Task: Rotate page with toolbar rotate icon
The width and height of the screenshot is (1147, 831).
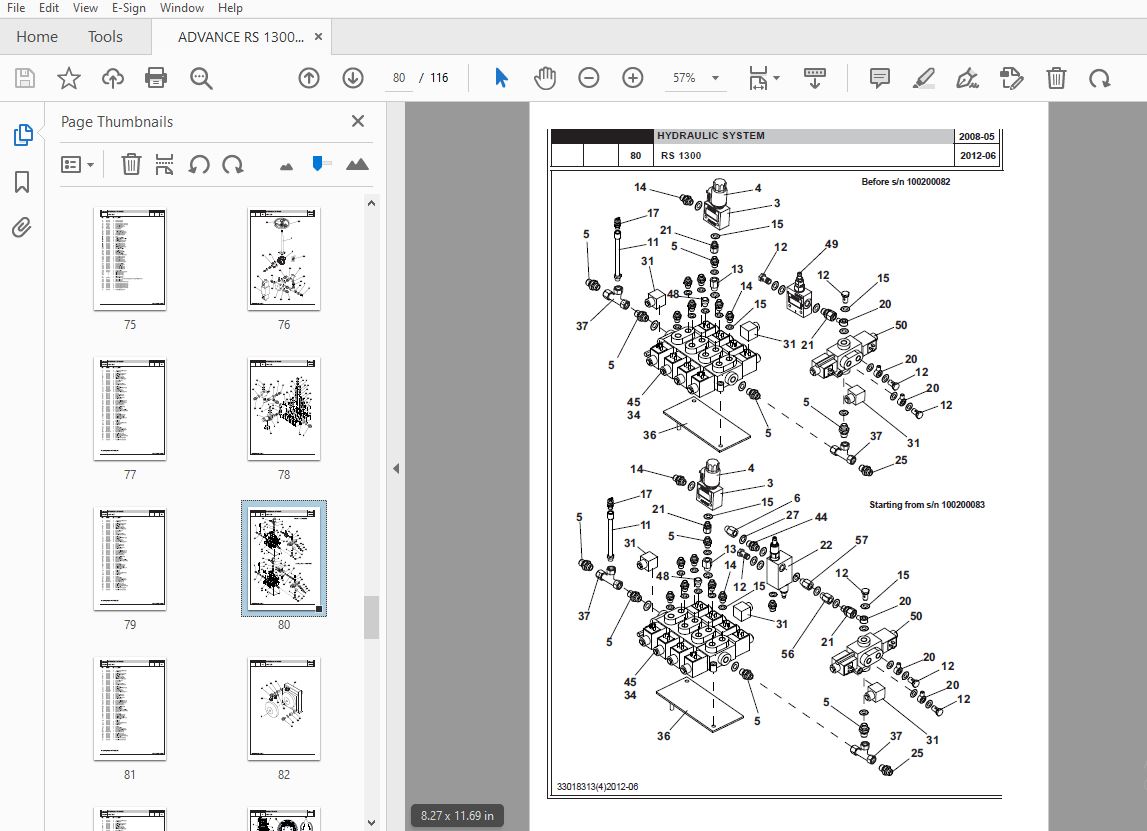Action: click(1099, 78)
